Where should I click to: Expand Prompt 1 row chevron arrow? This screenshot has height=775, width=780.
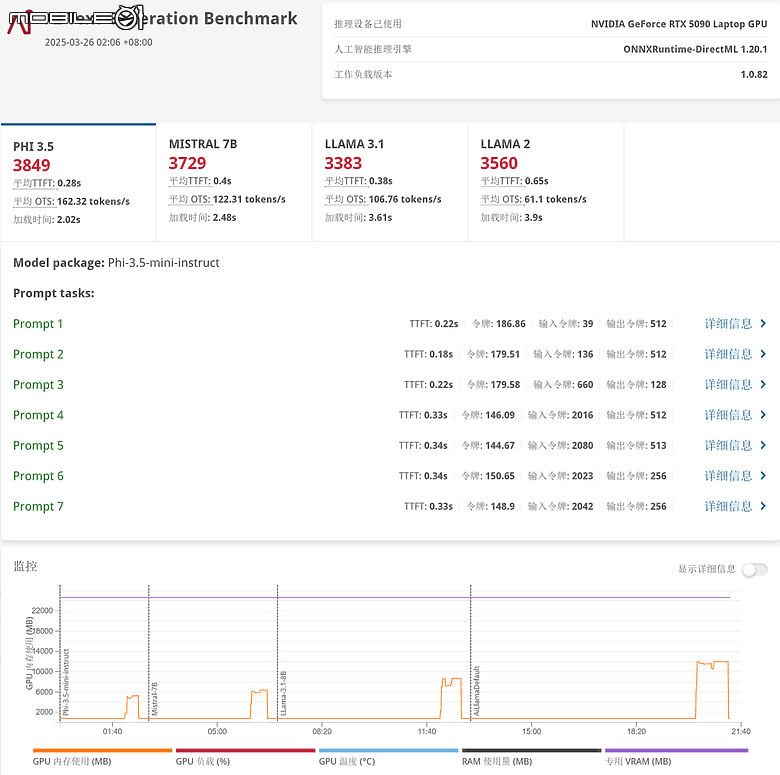point(763,324)
